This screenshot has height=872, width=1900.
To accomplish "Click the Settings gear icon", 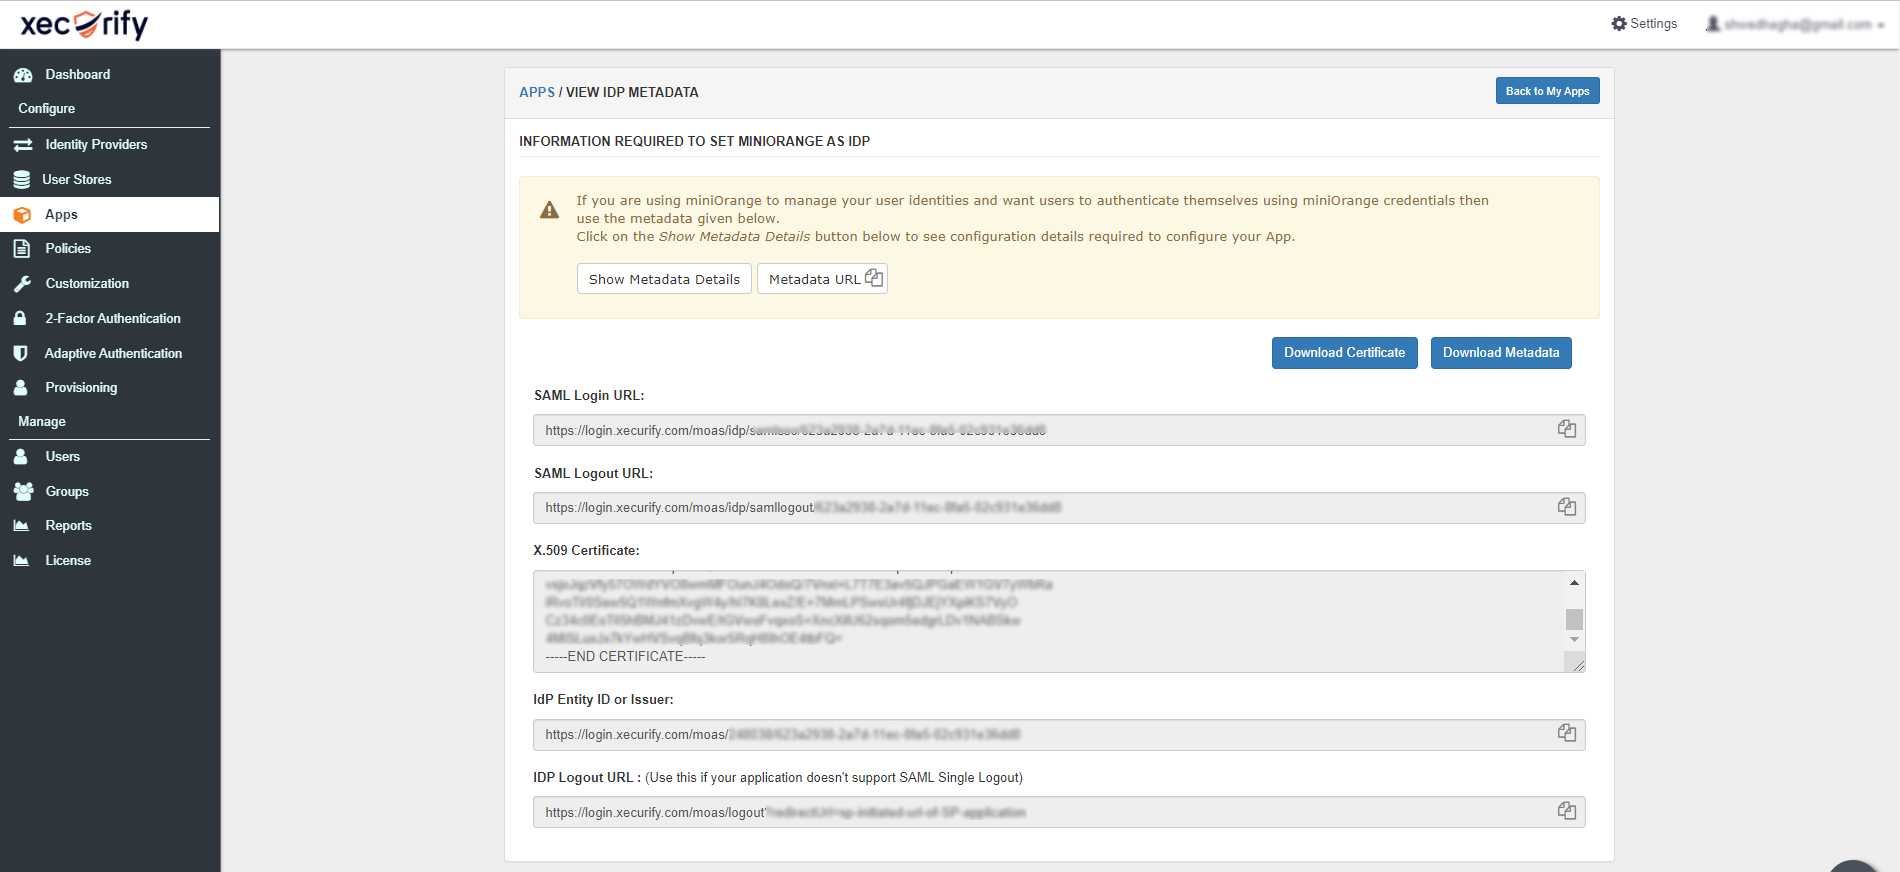I will [1619, 23].
